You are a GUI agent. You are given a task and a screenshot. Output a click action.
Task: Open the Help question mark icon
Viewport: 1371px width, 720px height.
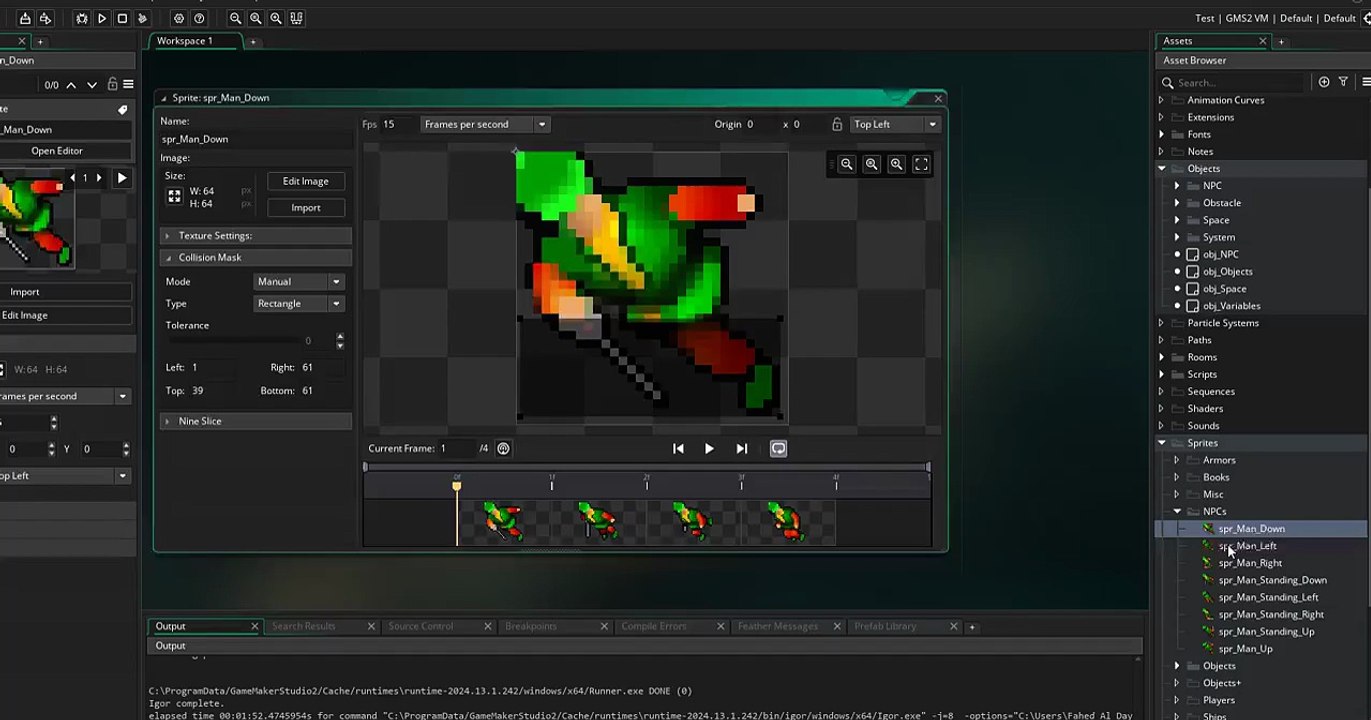pos(199,18)
